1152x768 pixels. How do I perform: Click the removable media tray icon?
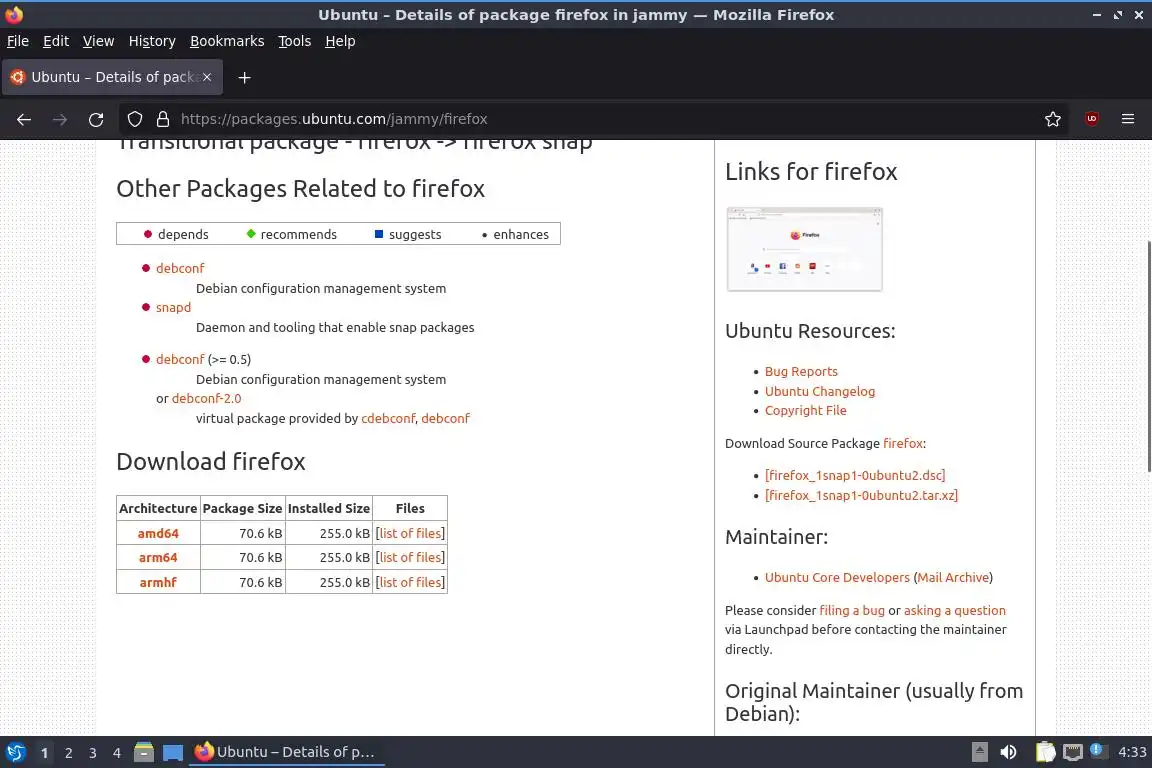[x=979, y=752]
